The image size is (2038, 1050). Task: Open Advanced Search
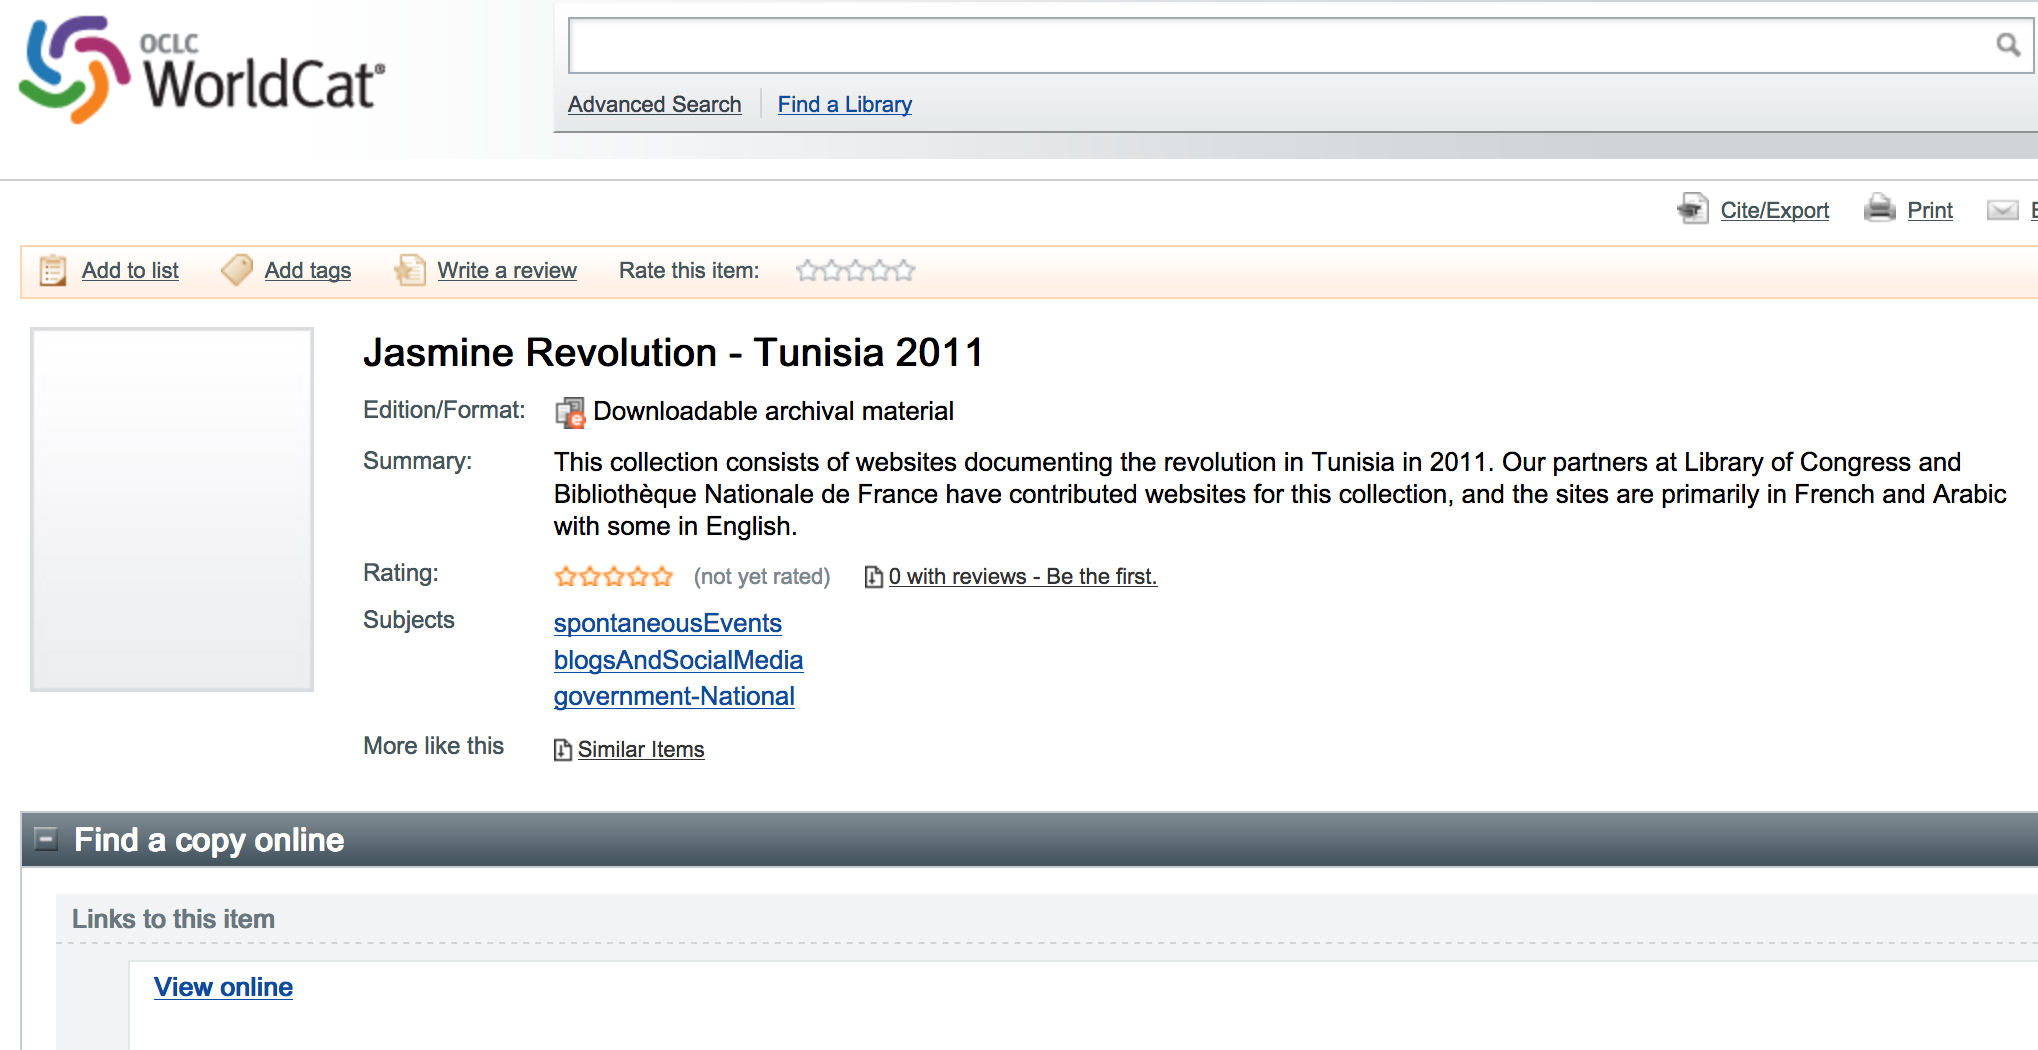654,104
